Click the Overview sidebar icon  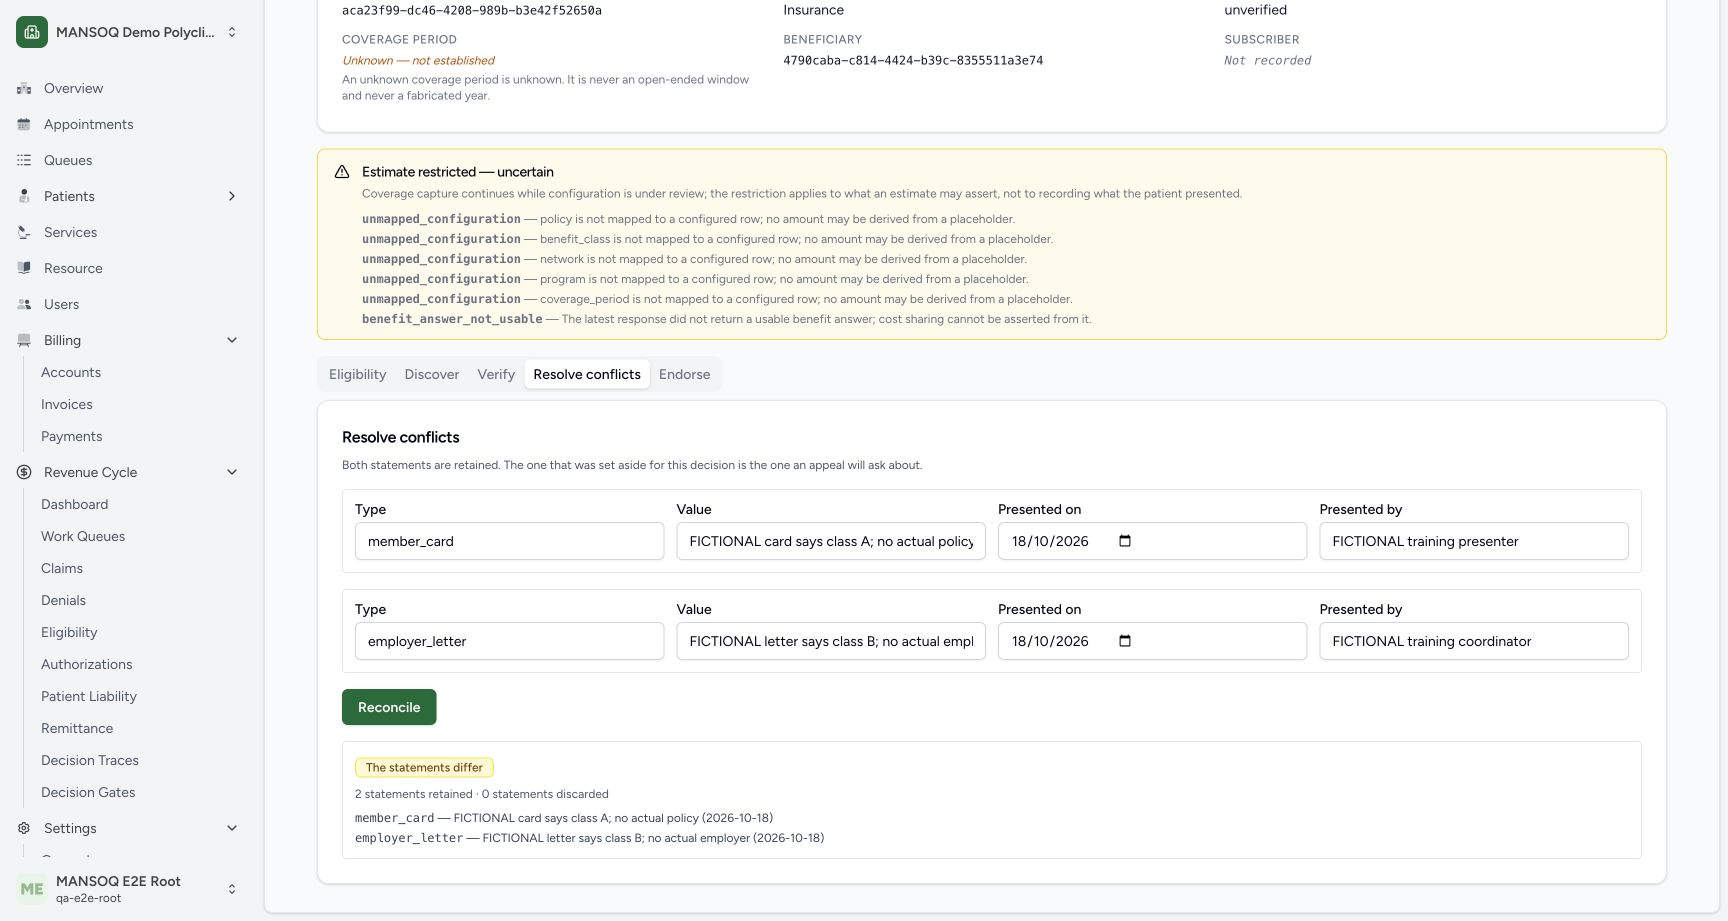[x=24, y=88]
